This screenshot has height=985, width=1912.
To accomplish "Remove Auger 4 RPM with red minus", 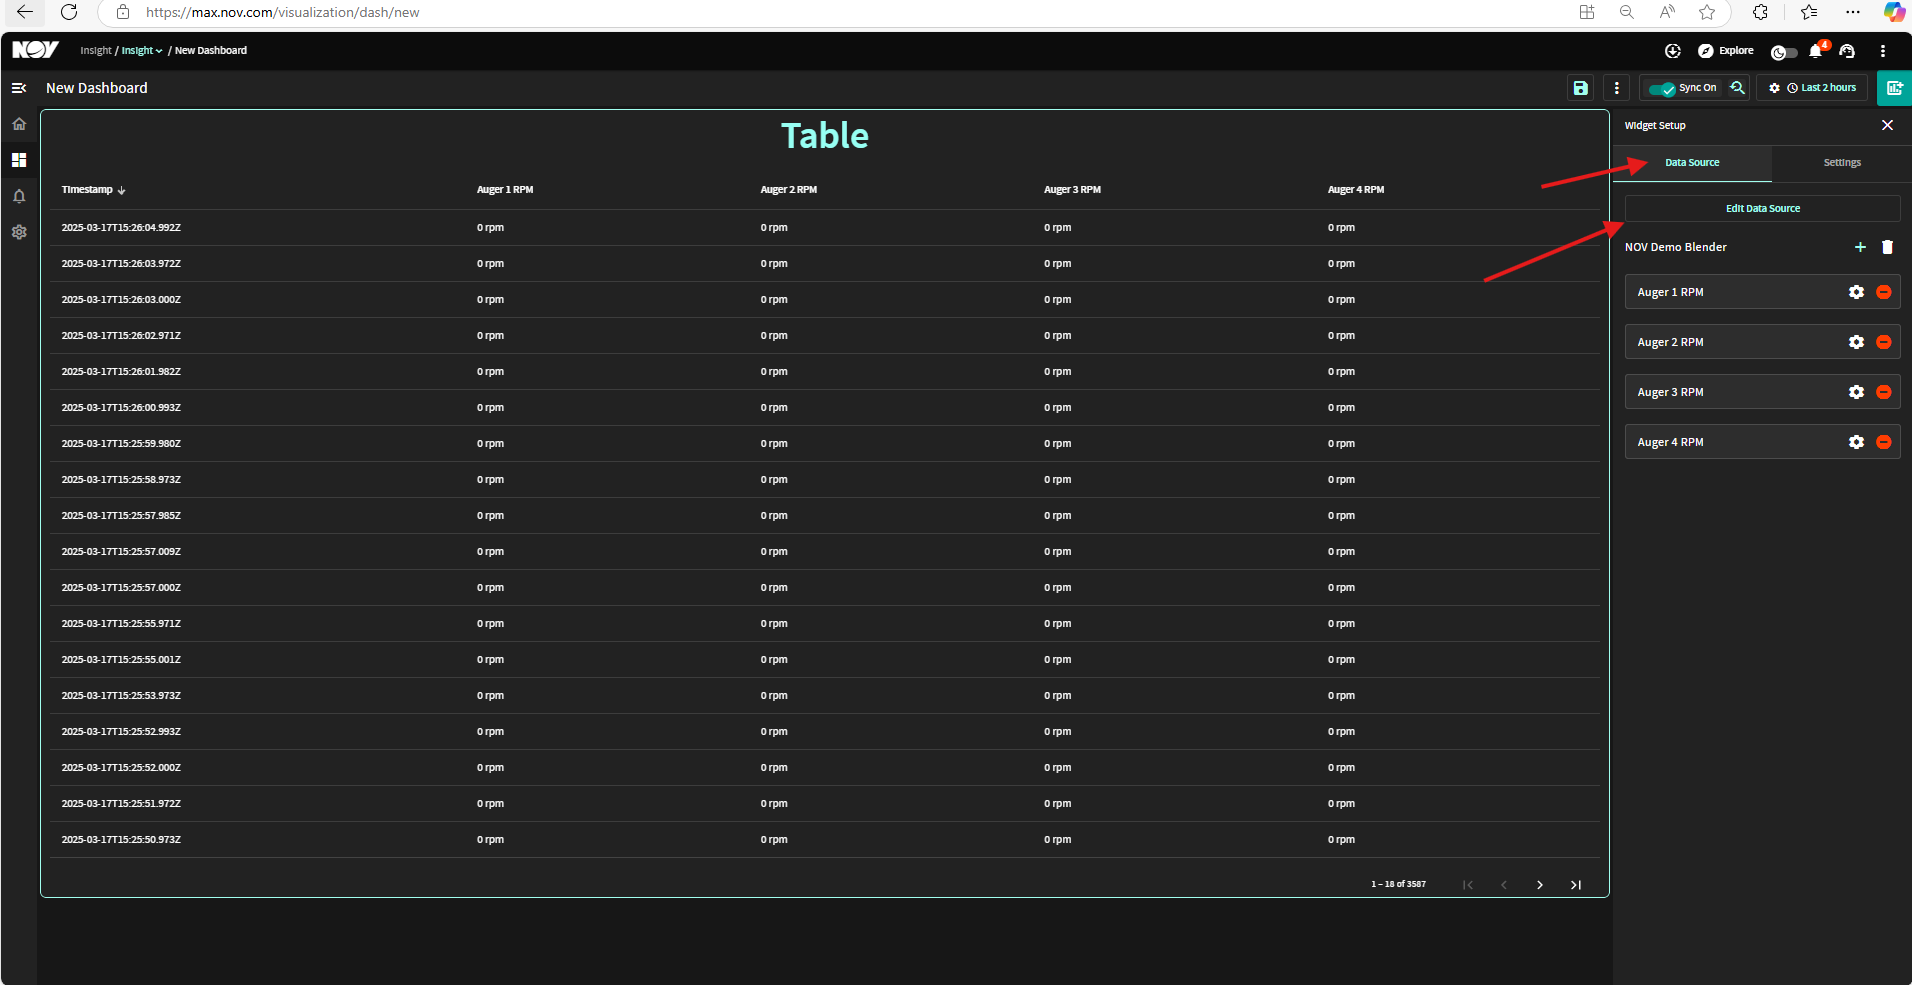I will coord(1883,442).
